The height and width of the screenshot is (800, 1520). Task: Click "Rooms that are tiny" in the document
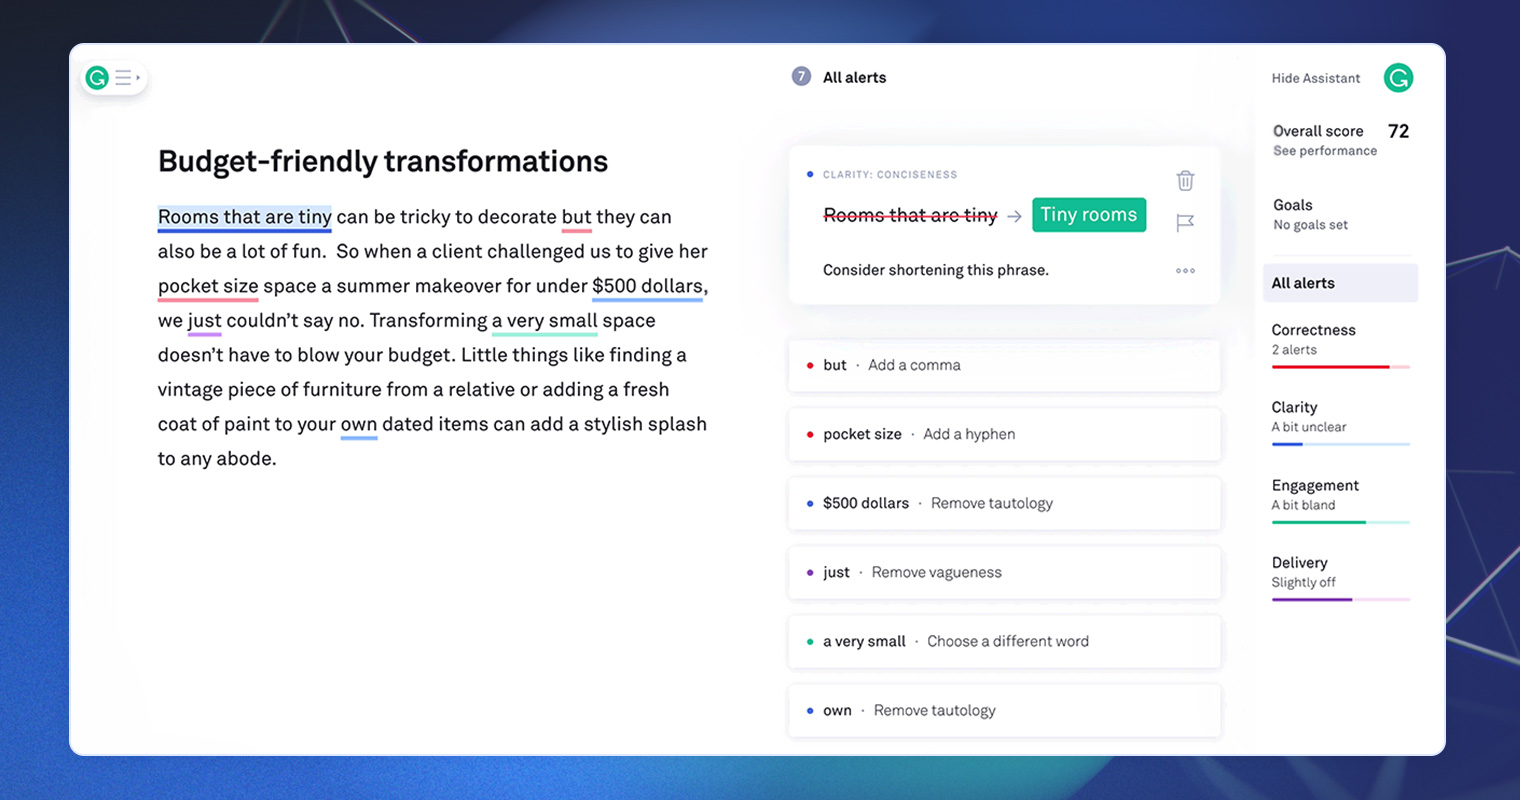(244, 217)
